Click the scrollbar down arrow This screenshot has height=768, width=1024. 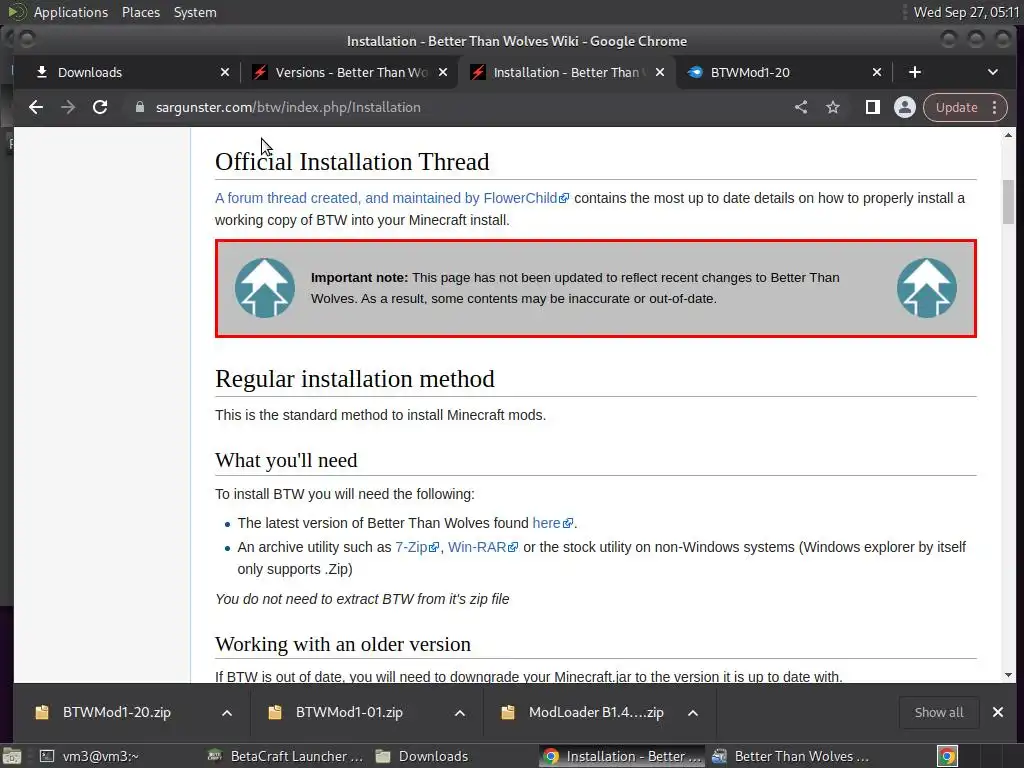click(1008, 675)
